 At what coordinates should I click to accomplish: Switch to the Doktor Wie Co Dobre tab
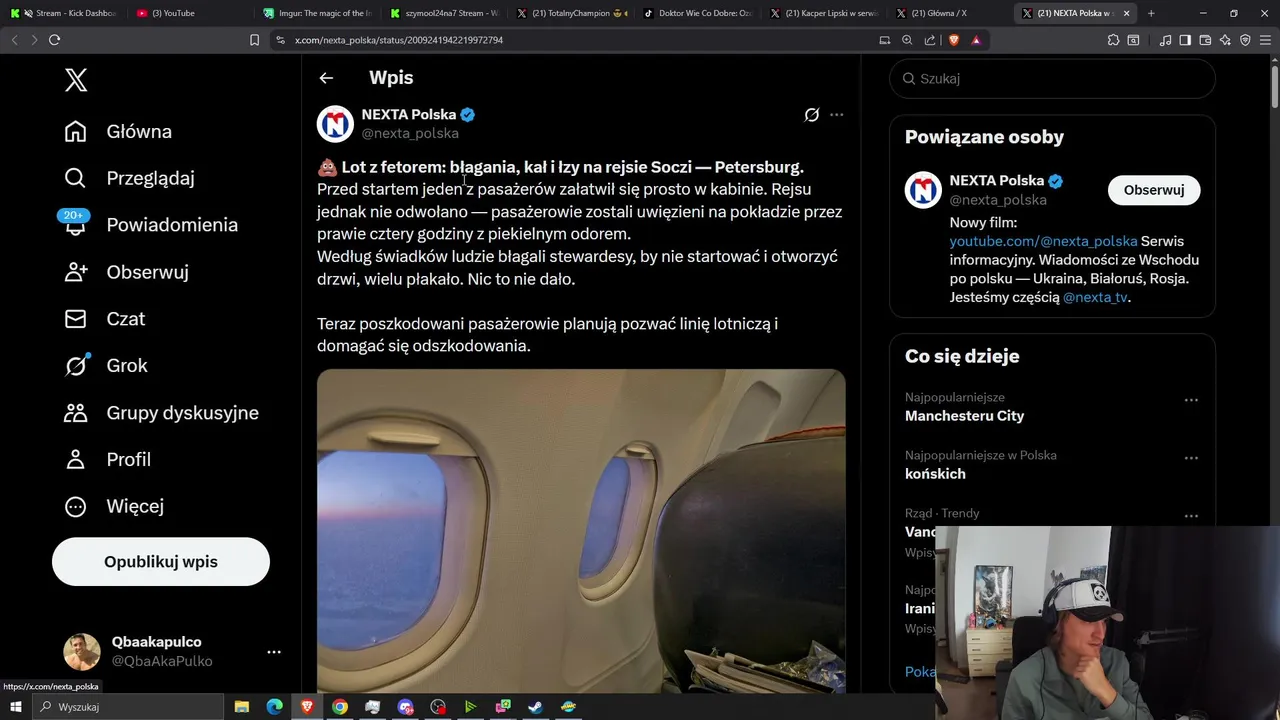698,13
